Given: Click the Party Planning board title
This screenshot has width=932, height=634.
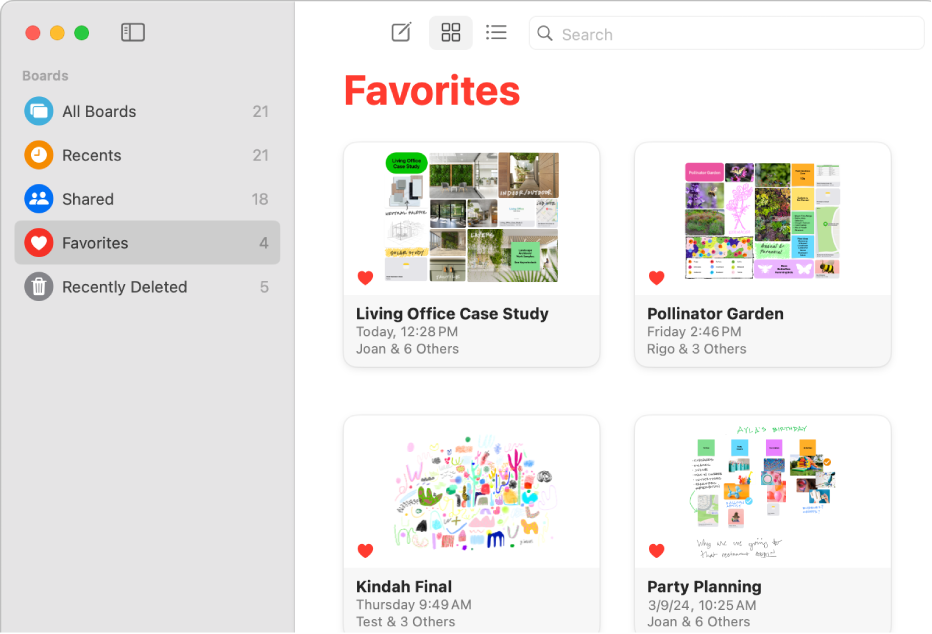Looking at the screenshot, I should click(704, 587).
